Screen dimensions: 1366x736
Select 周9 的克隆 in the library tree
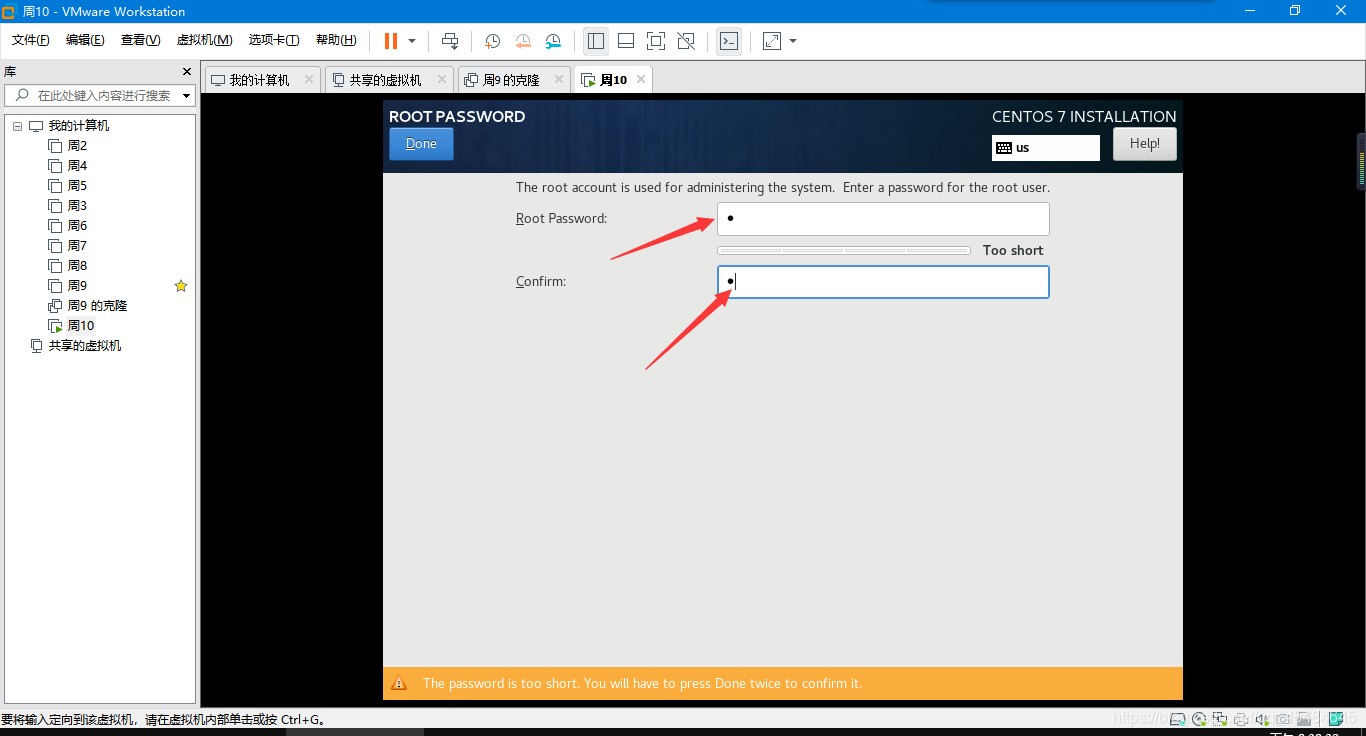tap(97, 306)
